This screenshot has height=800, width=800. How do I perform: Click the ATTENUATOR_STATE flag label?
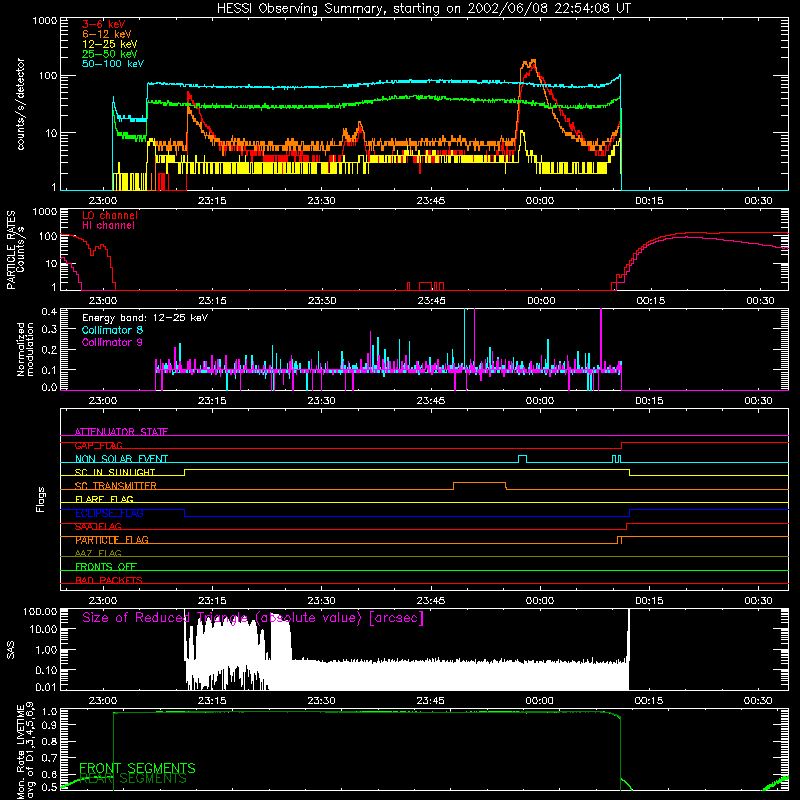click(x=121, y=432)
